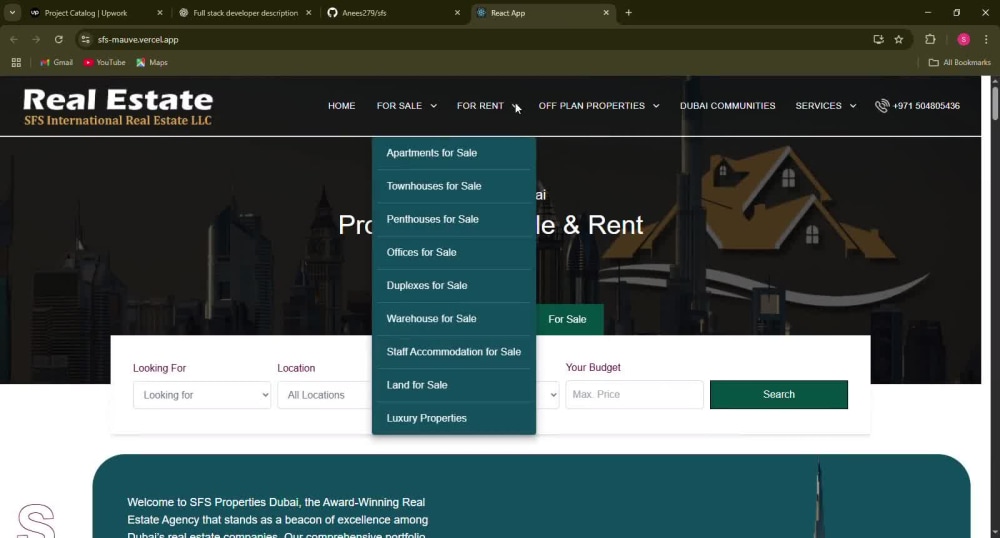Viewport: 1000px width, 538px height.
Task: Click the green Search button
Action: coord(779,395)
